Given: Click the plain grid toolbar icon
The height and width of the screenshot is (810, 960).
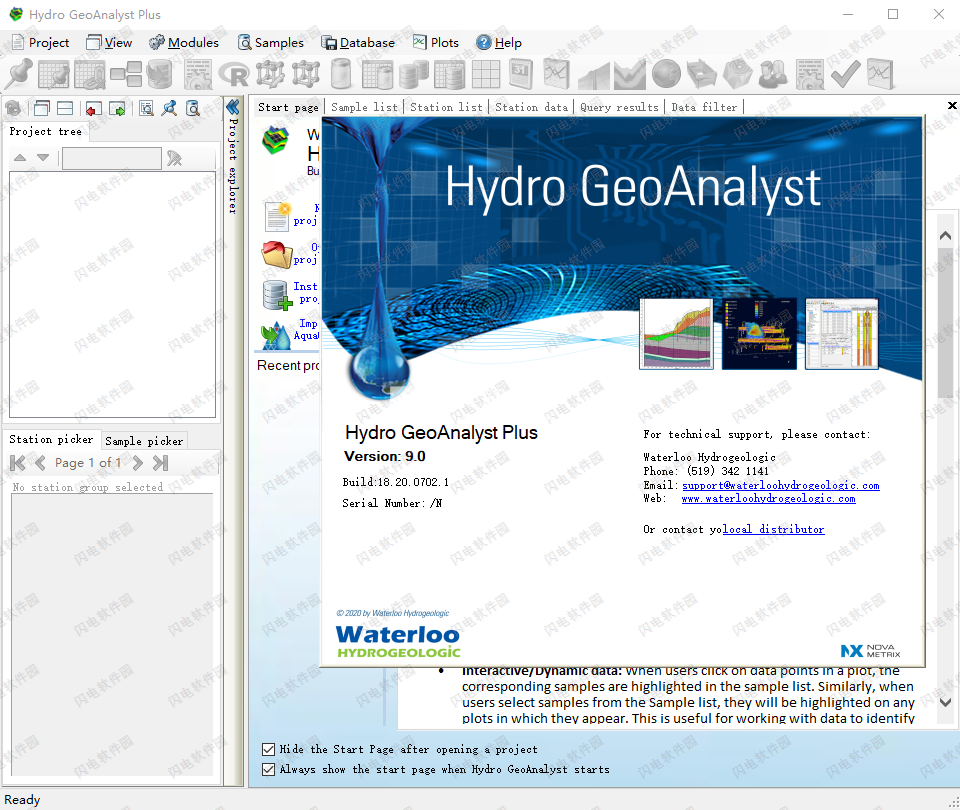Looking at the screenshot, I should pyautogui.click(x=486, y=74).
